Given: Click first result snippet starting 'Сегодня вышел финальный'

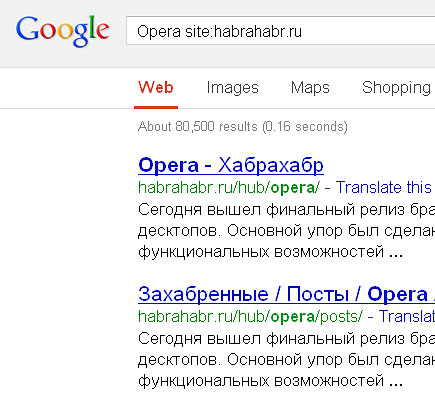Looking at the screenshot, I should (x=286, y=231).
